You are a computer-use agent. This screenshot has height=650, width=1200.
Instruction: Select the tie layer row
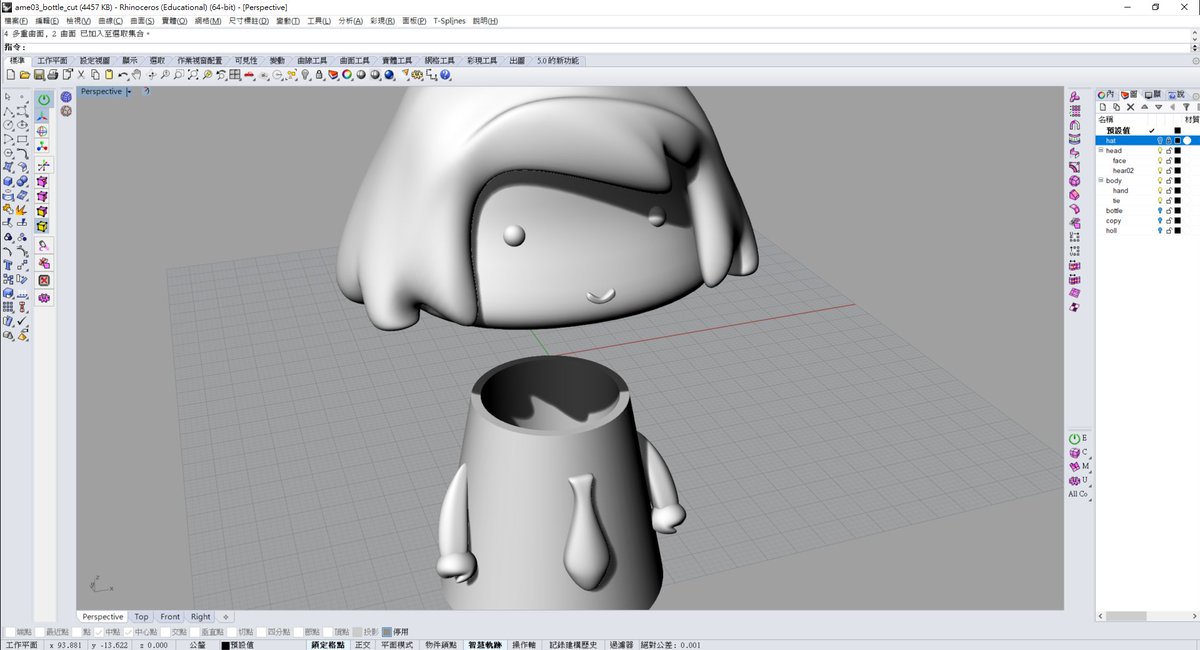[x=1146, y=200]
